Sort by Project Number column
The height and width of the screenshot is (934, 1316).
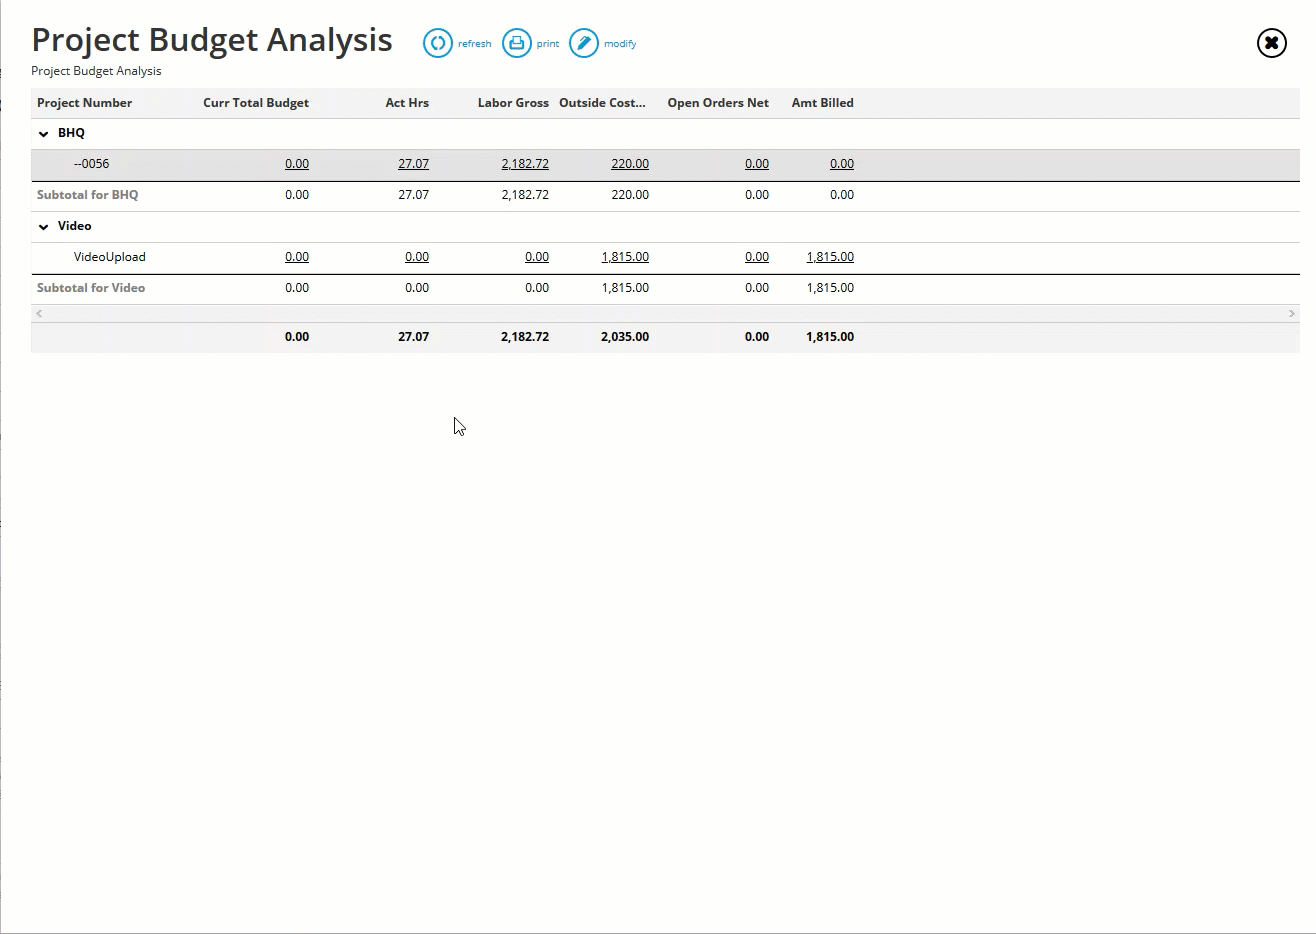click(x=84, y=103)
